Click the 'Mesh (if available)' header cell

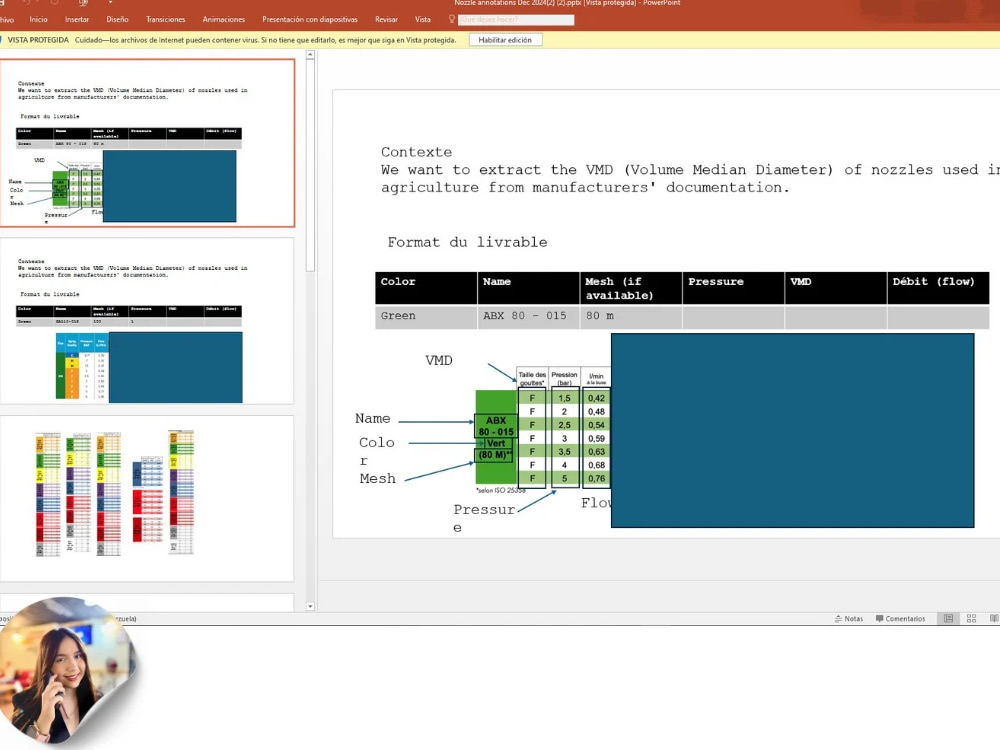pyautogui.click(x=631, y=288)
